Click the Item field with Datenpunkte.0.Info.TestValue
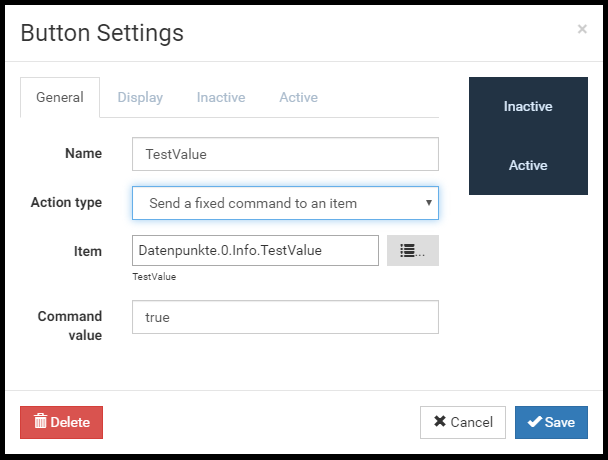608x460 pixels. pos(255,251)
